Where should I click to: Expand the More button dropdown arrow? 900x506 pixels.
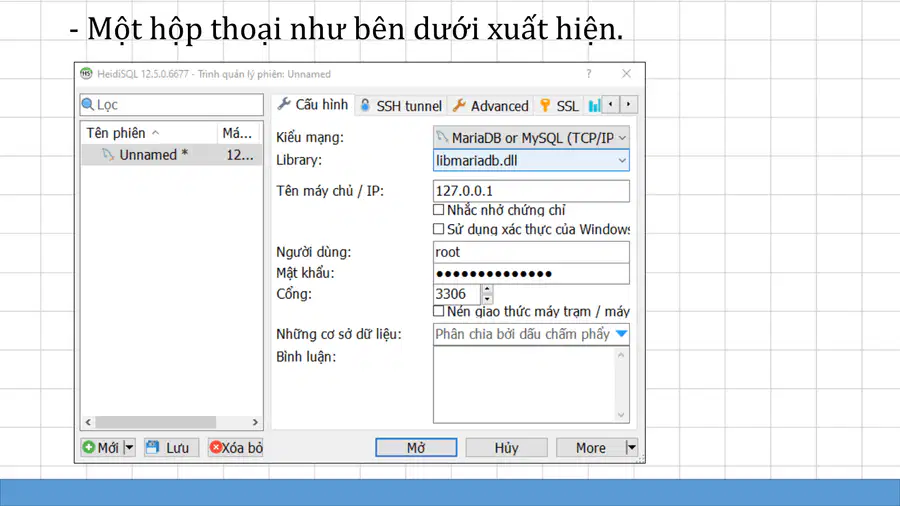tap(631, 447)
